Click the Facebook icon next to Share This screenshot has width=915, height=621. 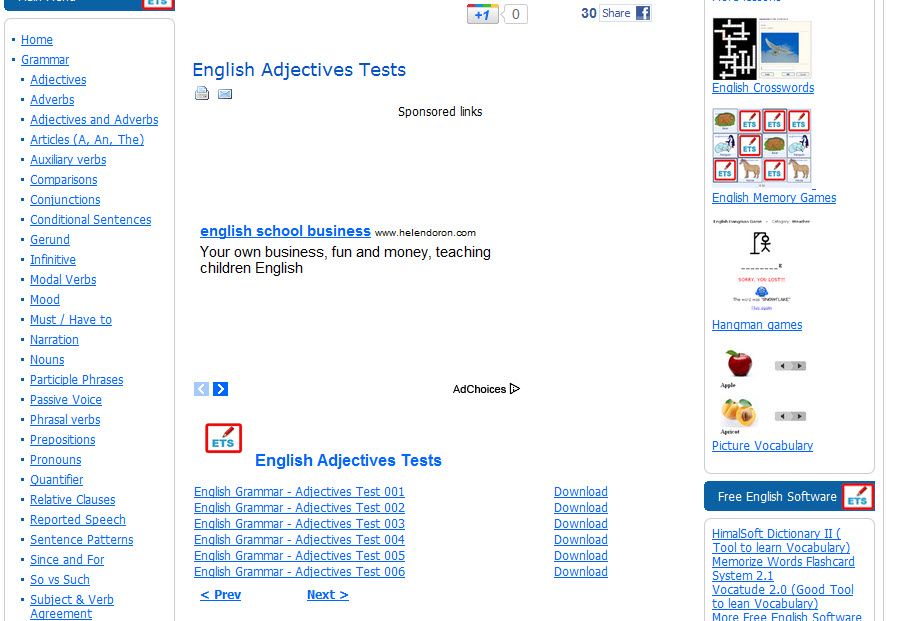(x=641, y=13)
